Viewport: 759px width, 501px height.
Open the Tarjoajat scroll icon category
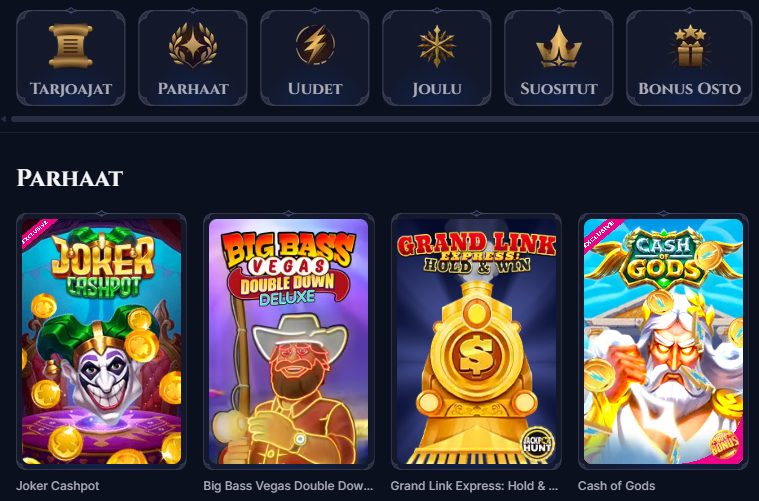[71, 46]
